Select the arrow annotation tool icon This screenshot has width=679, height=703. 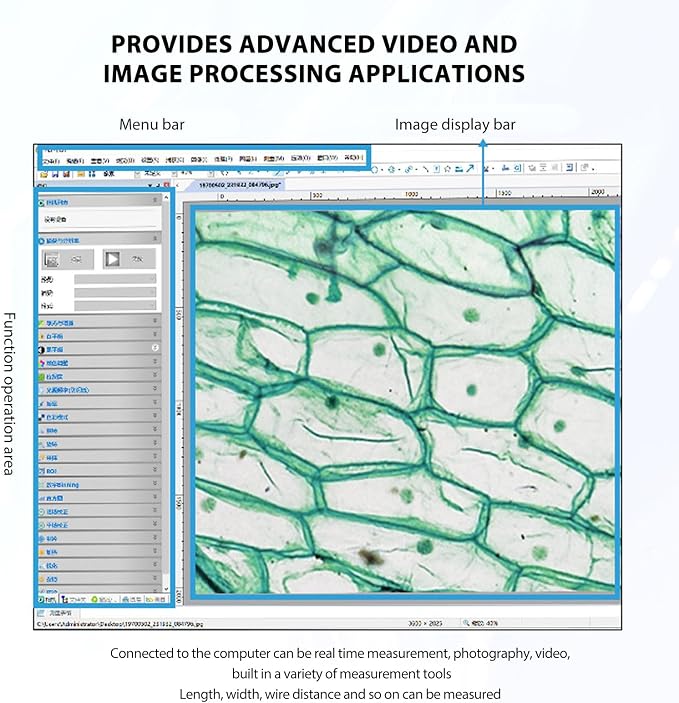click(470, 169)
